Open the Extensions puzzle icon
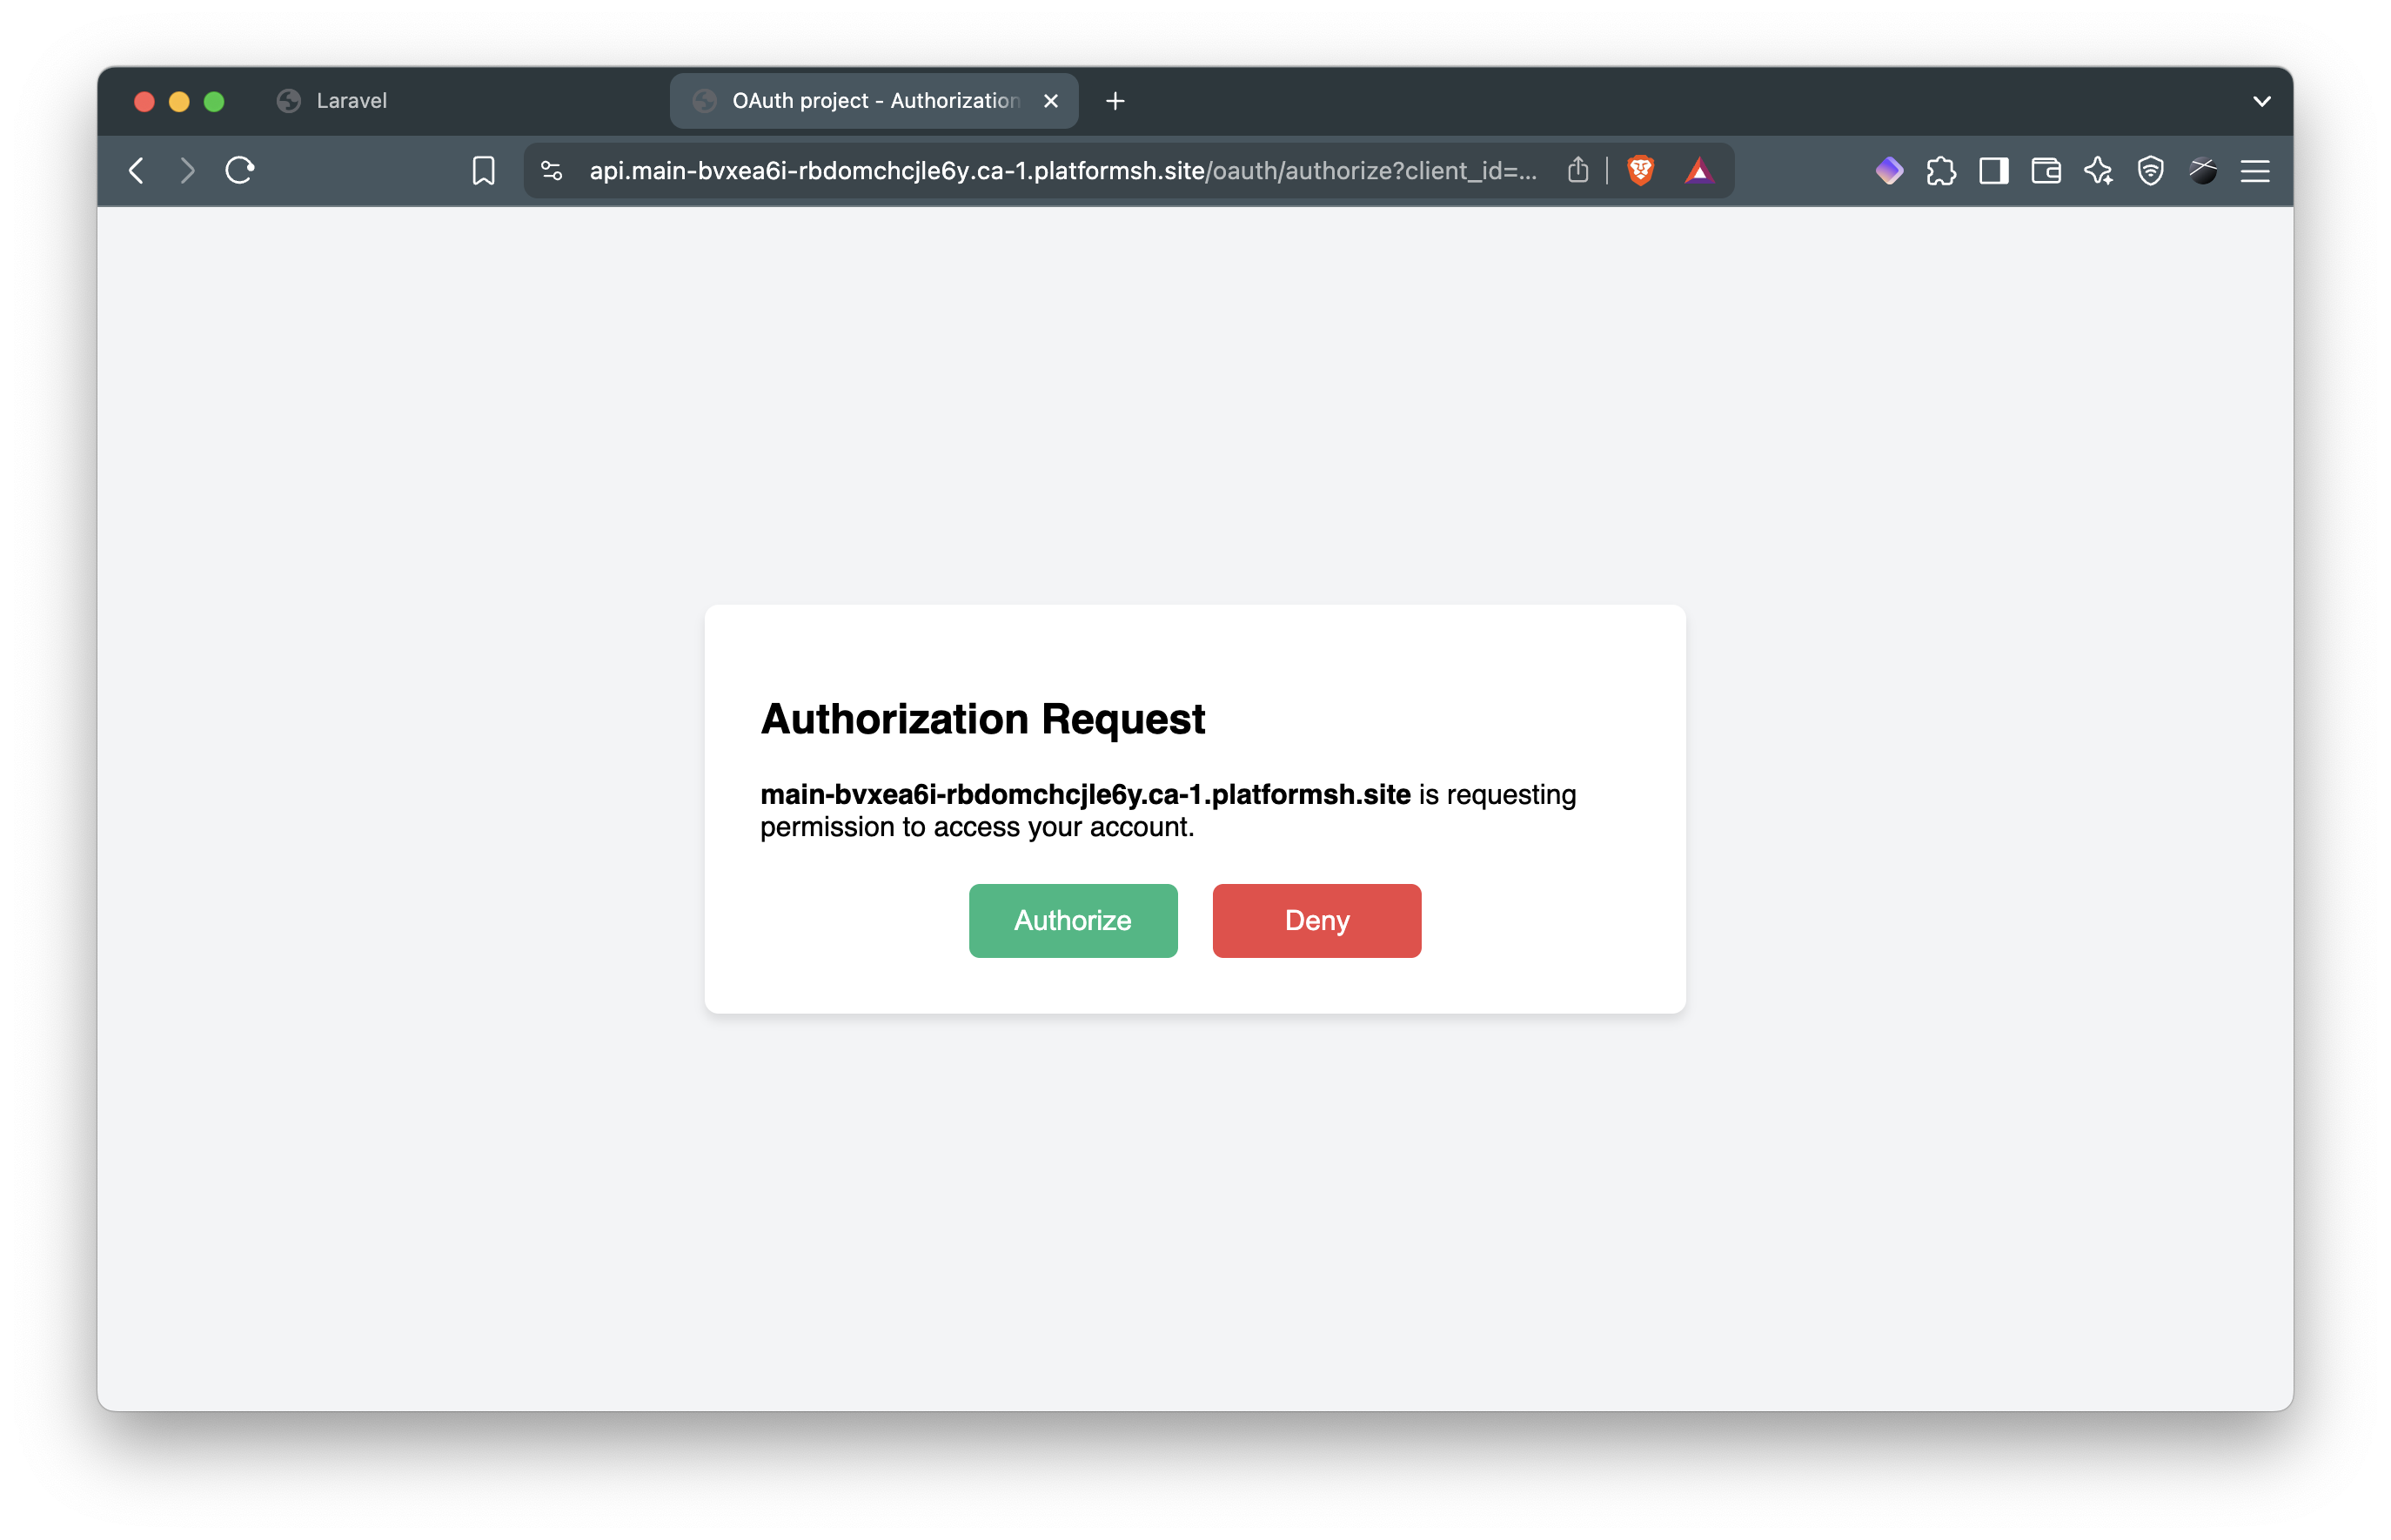The width and height of the screenshot is (2391, 1540). [1941, 171]
